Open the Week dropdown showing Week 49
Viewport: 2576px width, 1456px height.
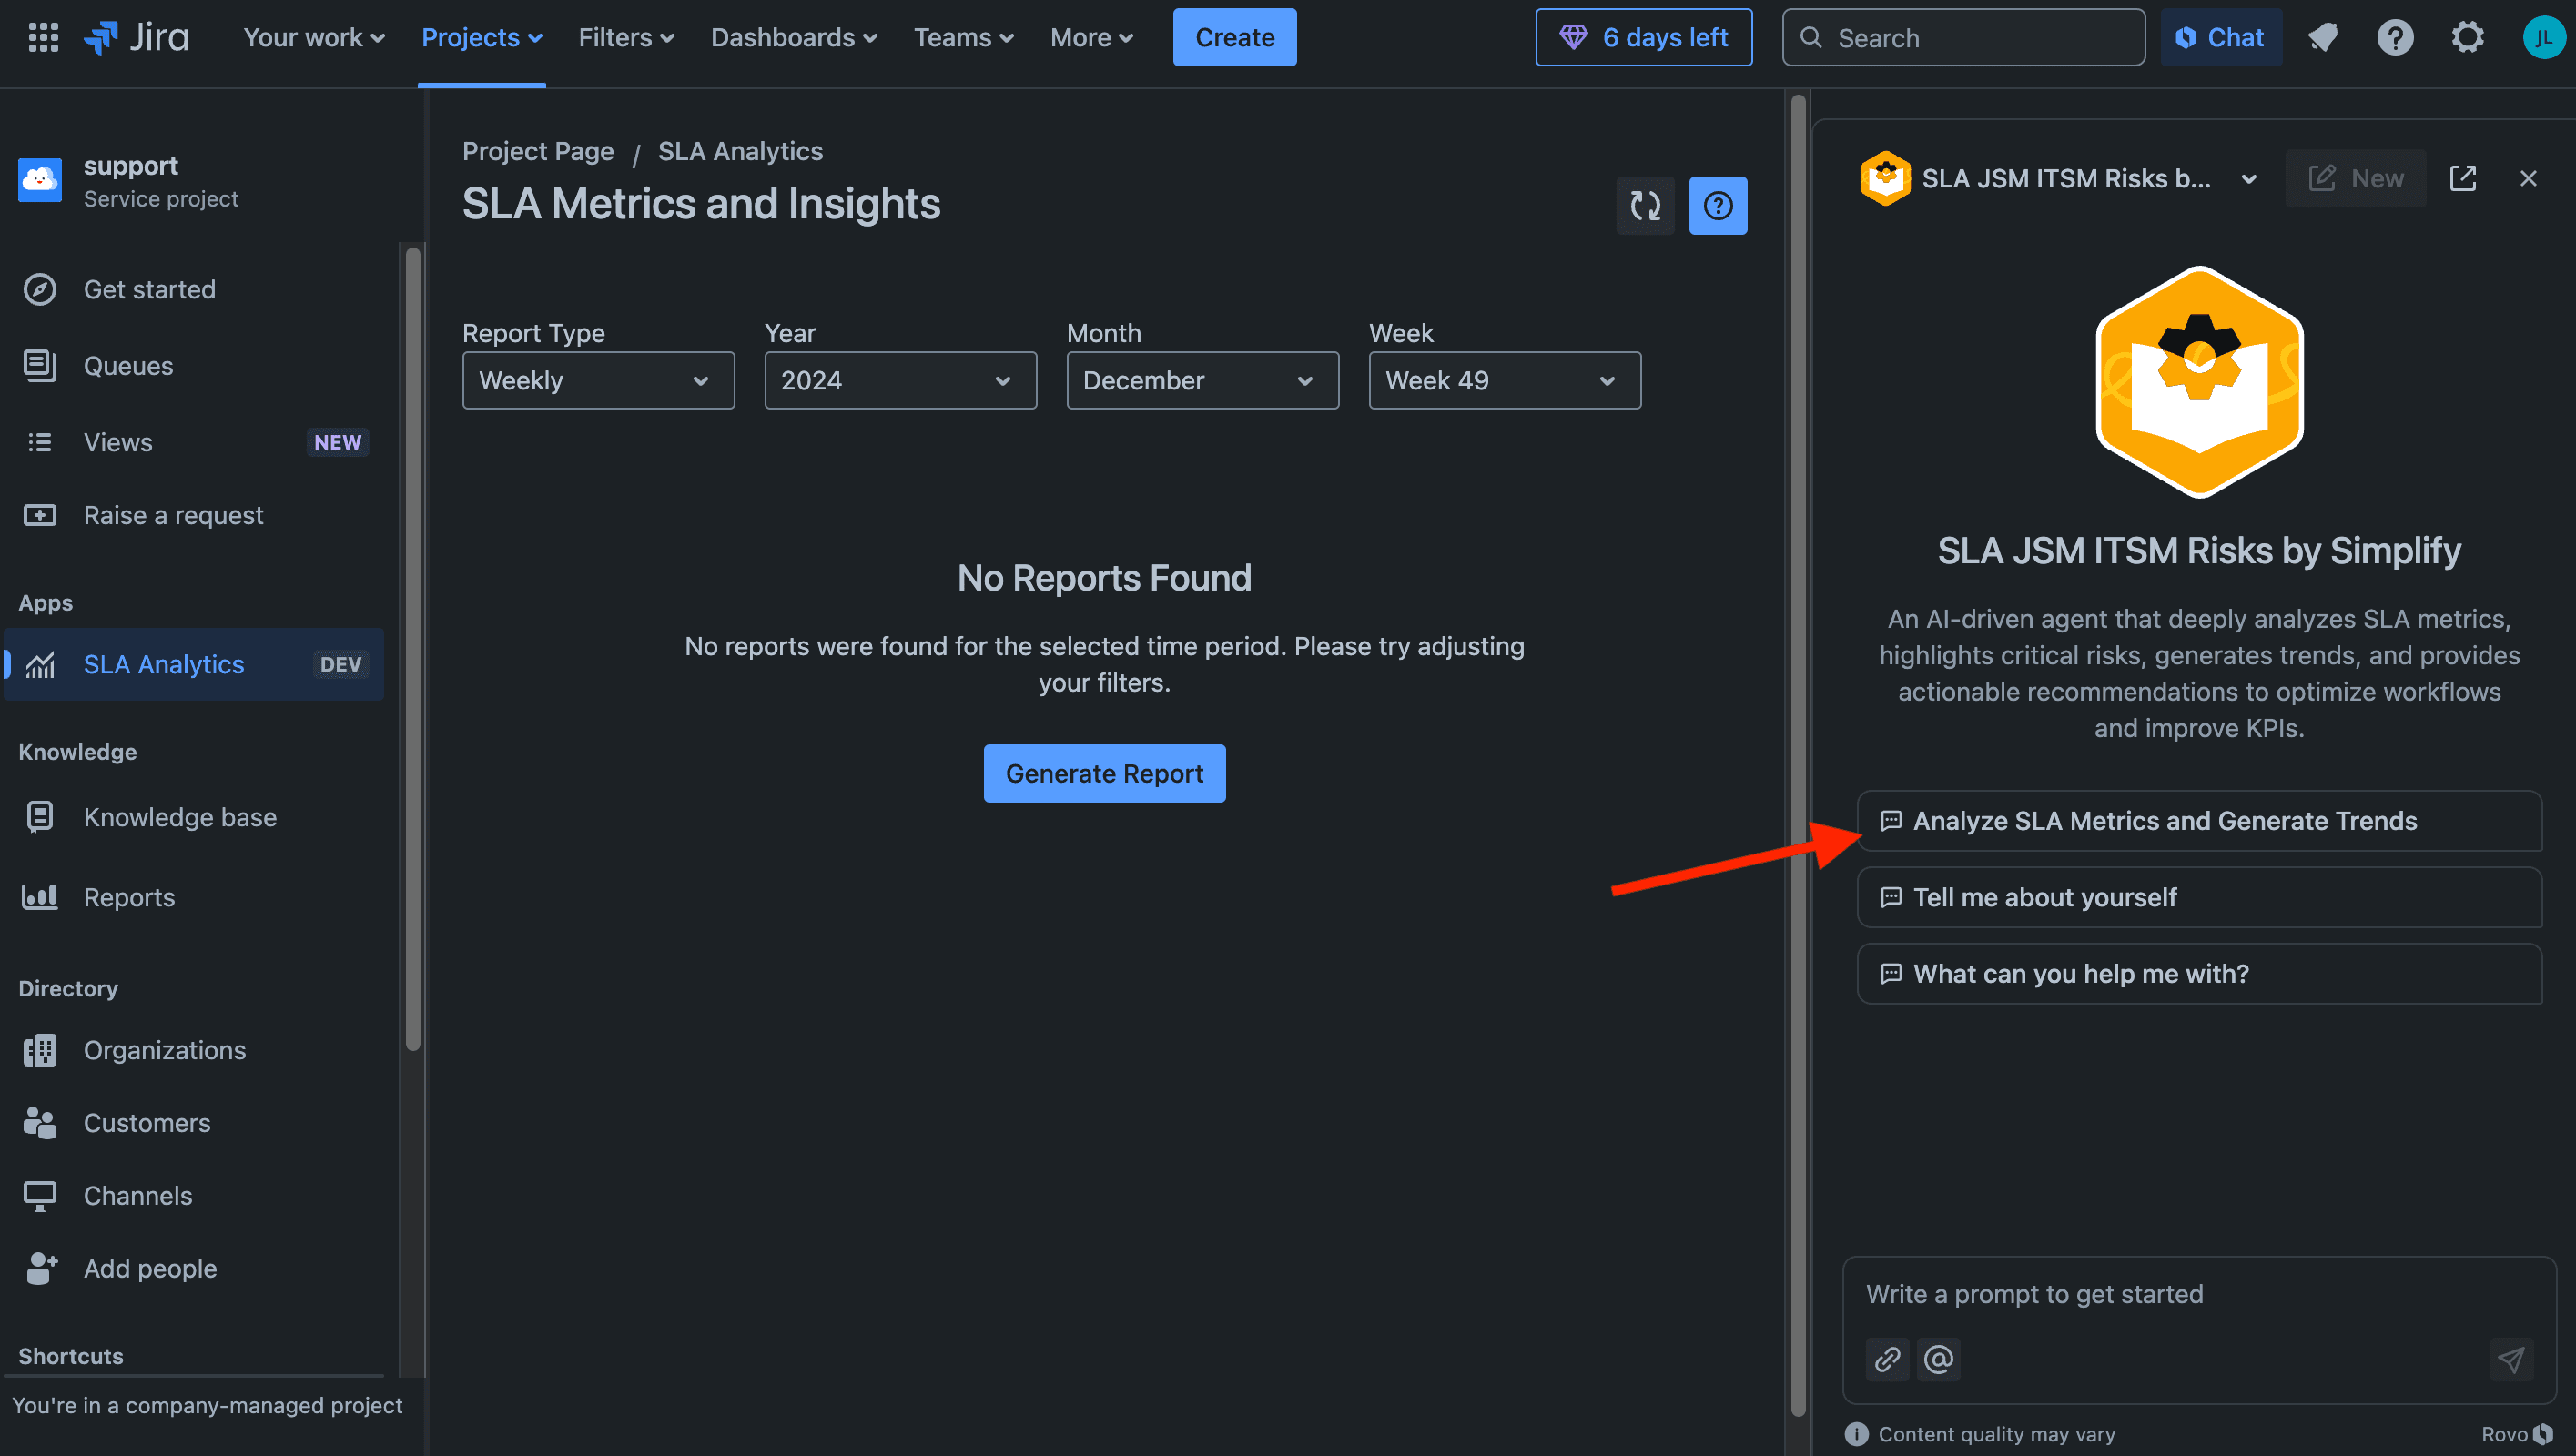(x=1504, y=380)
